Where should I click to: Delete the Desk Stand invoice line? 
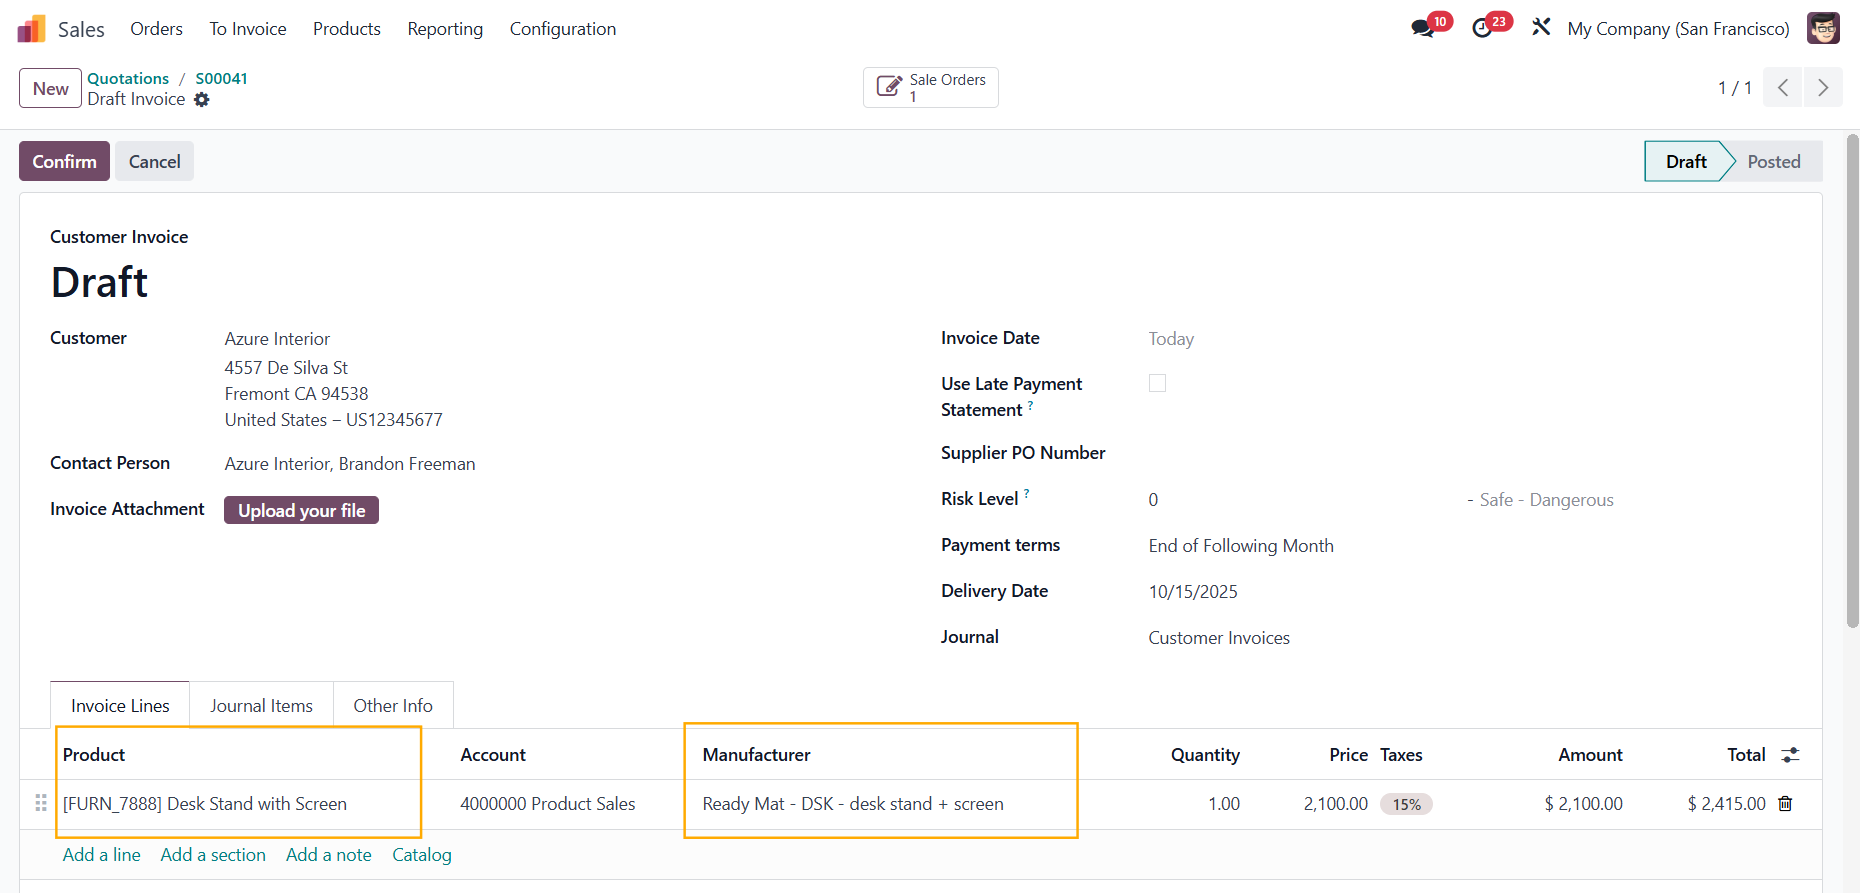[x=1785, y=804]
